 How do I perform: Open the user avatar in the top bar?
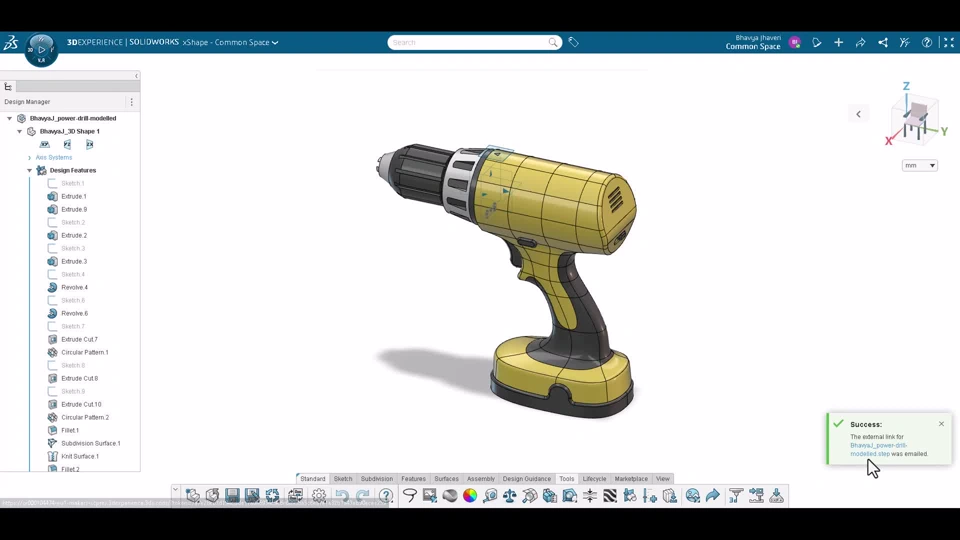[795, 42]
